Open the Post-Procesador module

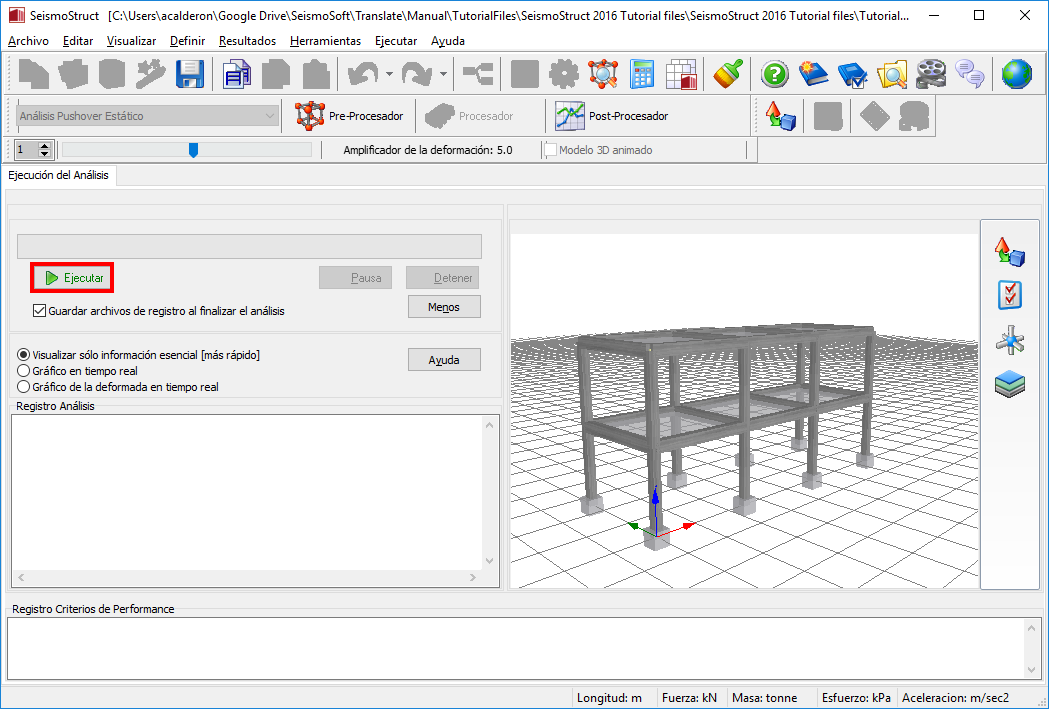[612, 116]
